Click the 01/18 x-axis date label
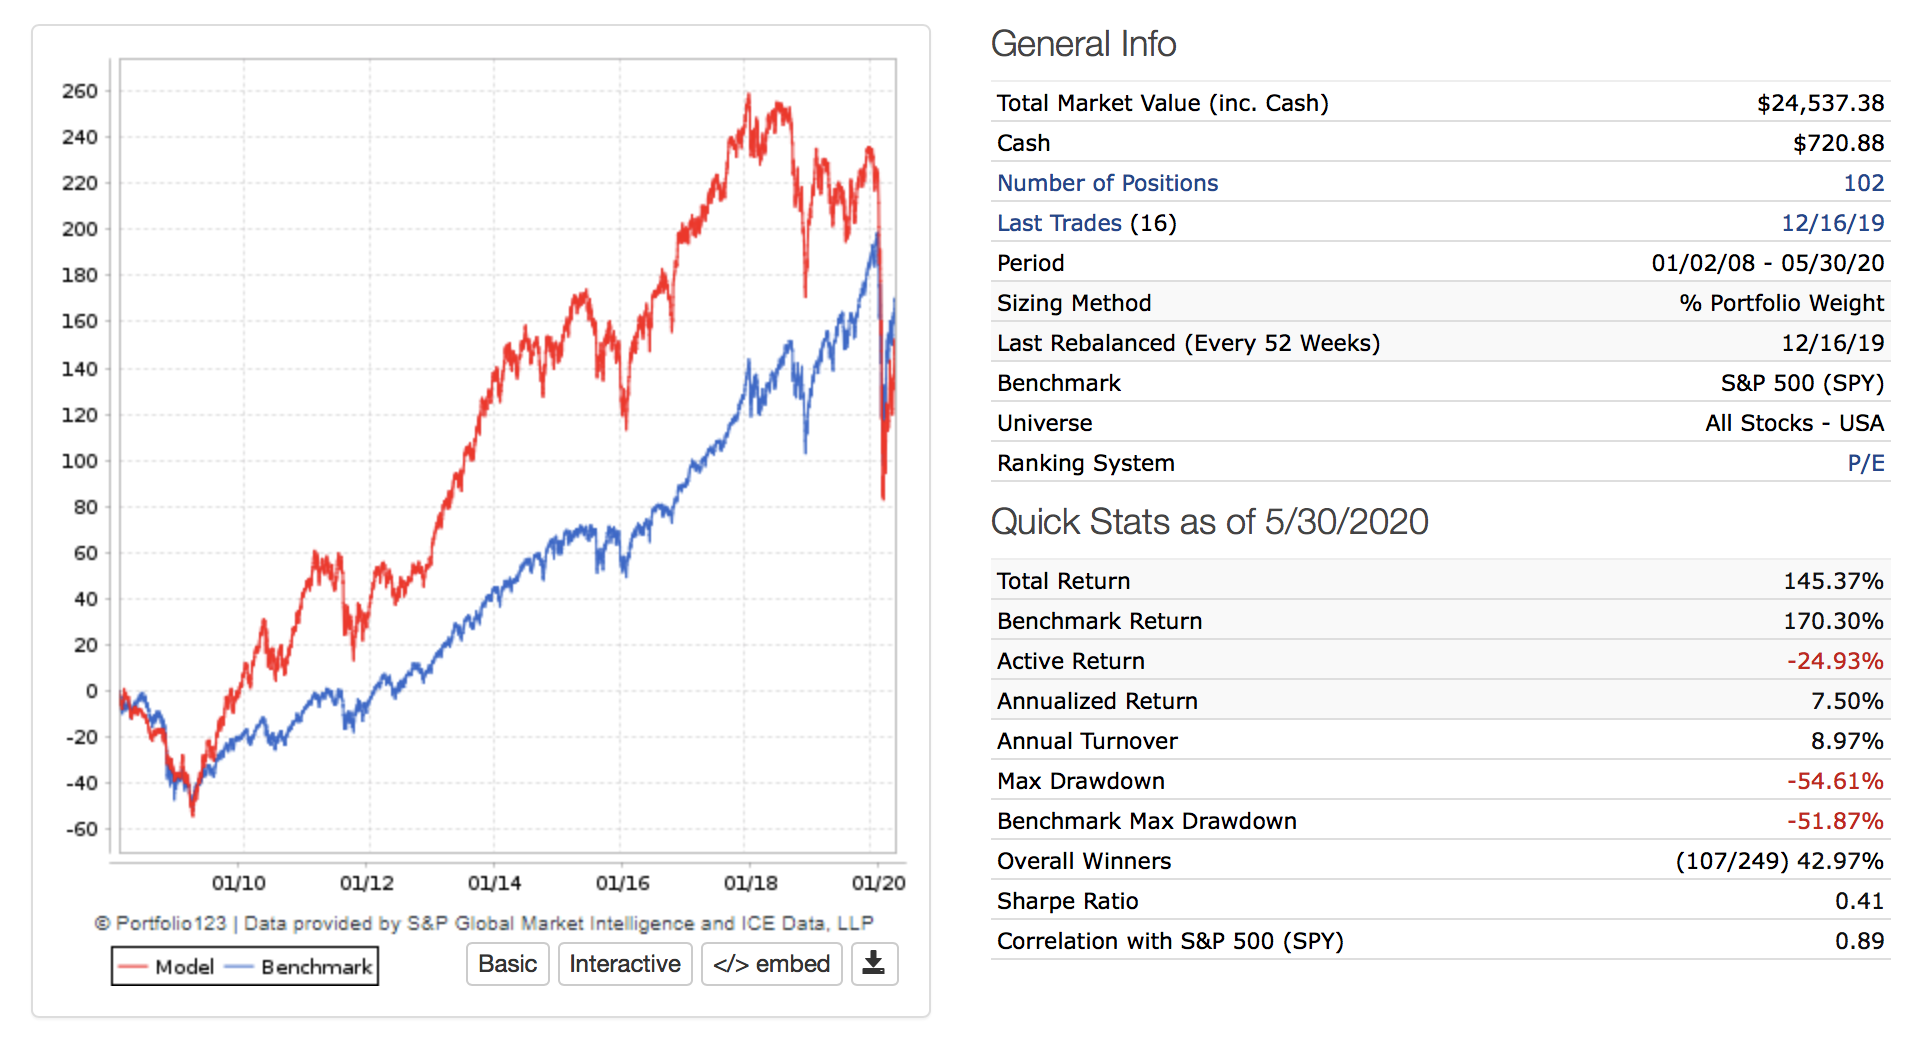 coord(750,883)
